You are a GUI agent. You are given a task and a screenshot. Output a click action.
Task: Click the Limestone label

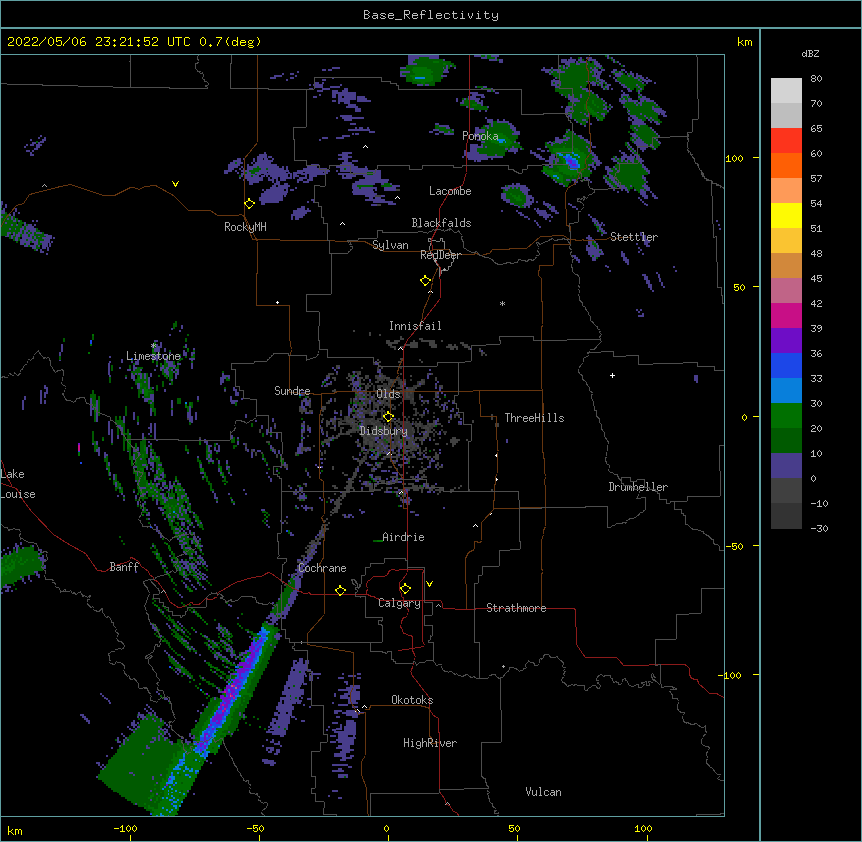[153, 356]
